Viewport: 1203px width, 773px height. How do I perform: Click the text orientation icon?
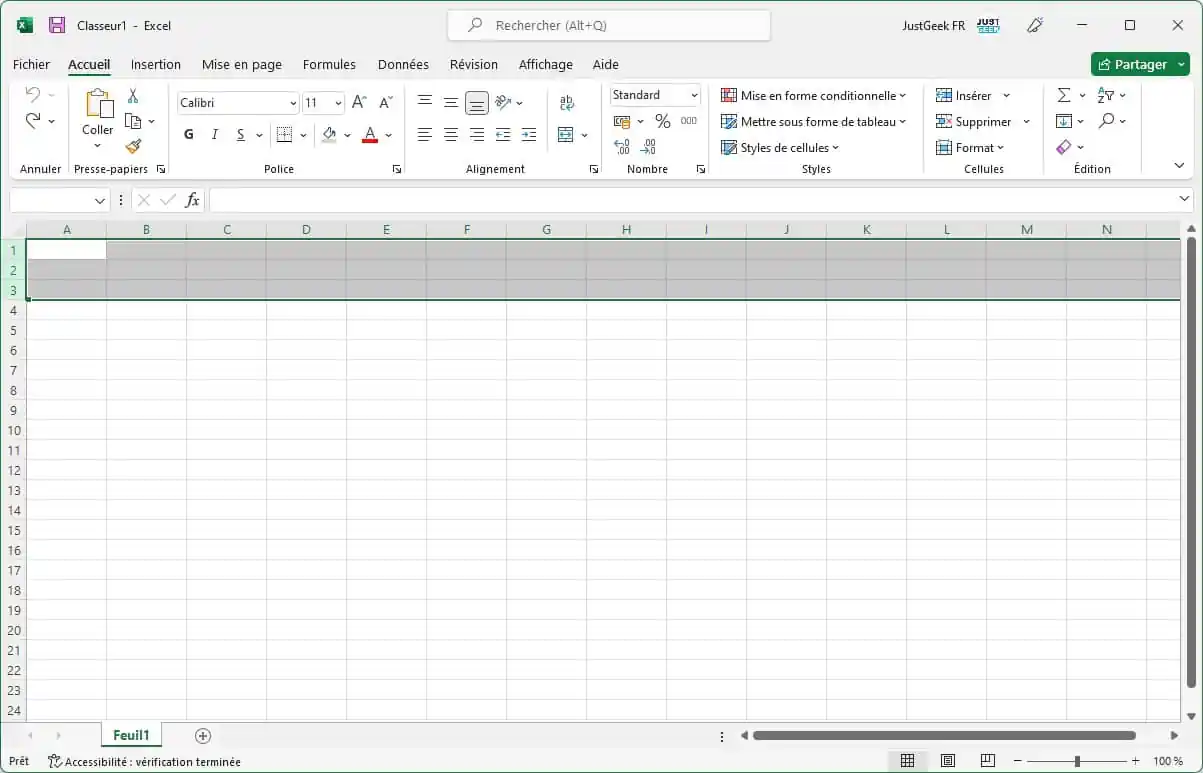[503, 102]
